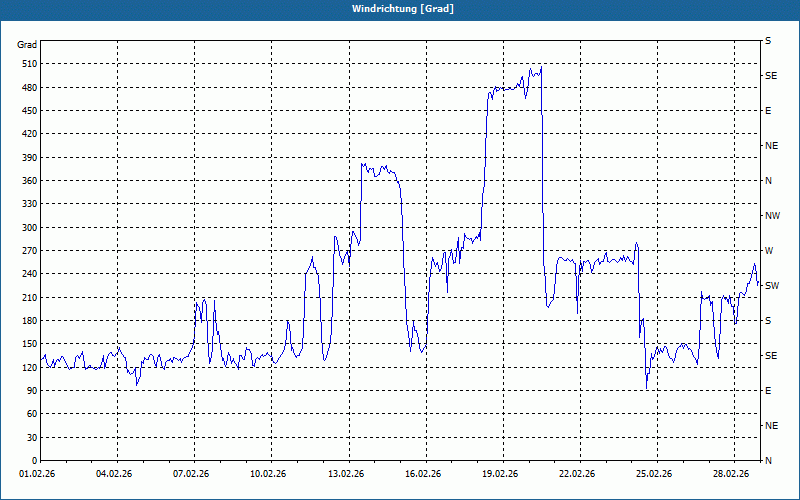The width and height of the screenshot is (800, 500).
Task: Click the y-axis value 480
Action: tap(30, 88)
